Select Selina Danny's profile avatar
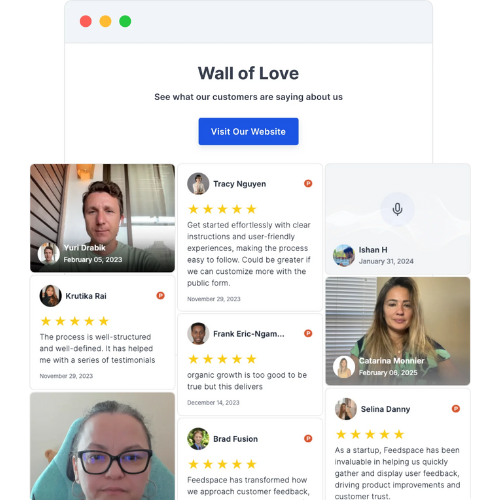The image size is (500, 500). 346,409
